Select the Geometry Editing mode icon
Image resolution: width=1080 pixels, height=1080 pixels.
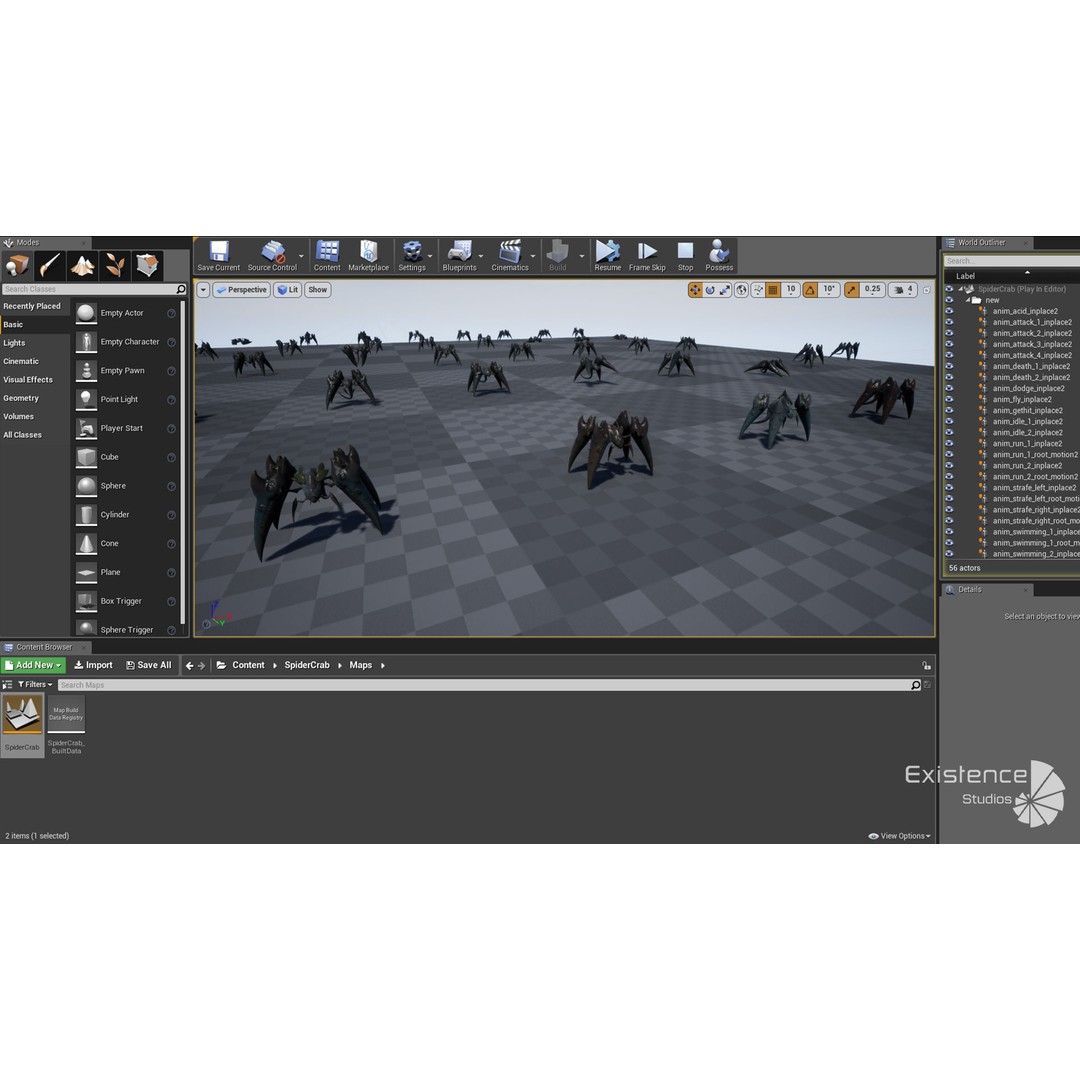(147, 265)
